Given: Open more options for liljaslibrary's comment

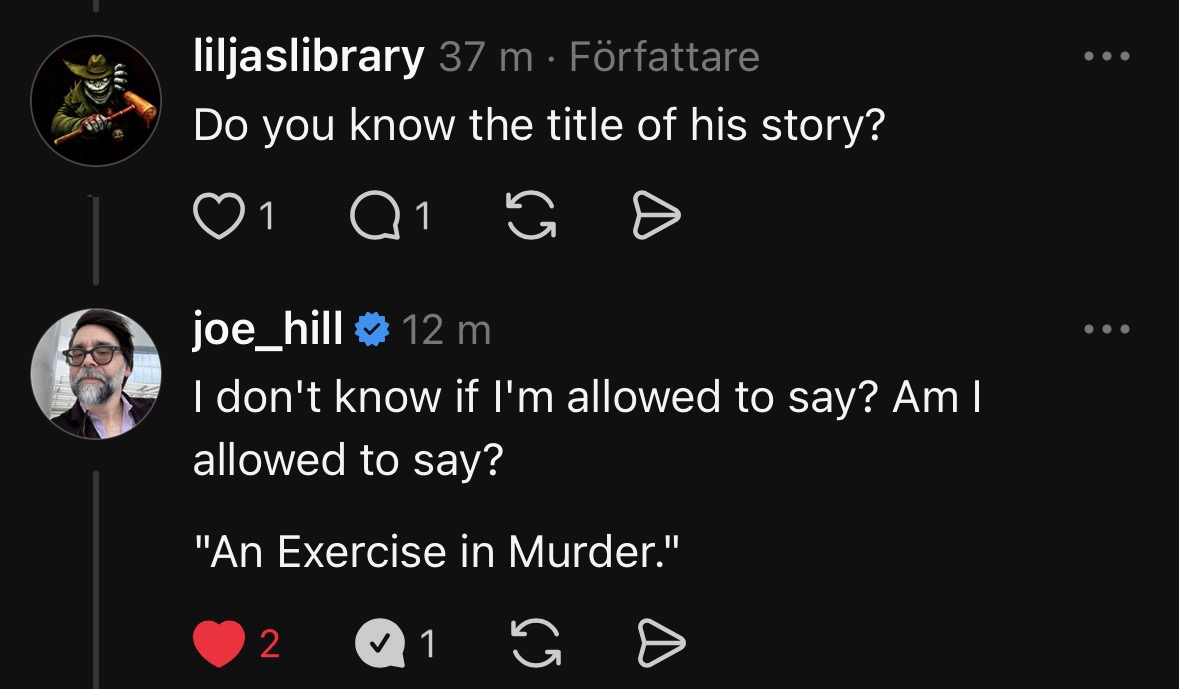Looking at the screenshot, I should 1107,57.
